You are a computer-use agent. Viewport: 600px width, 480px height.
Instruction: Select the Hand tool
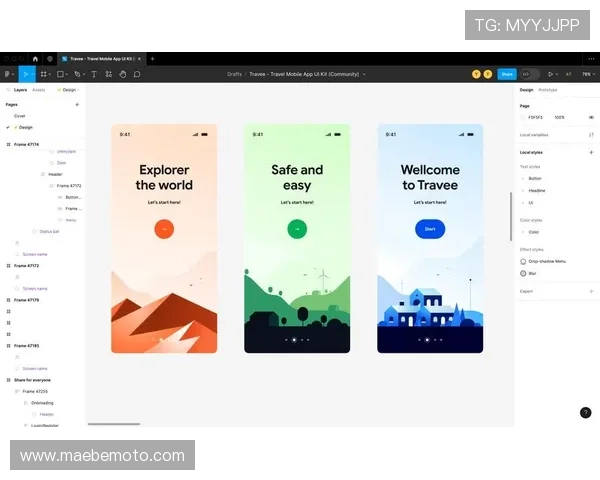(x=122, y=74)
